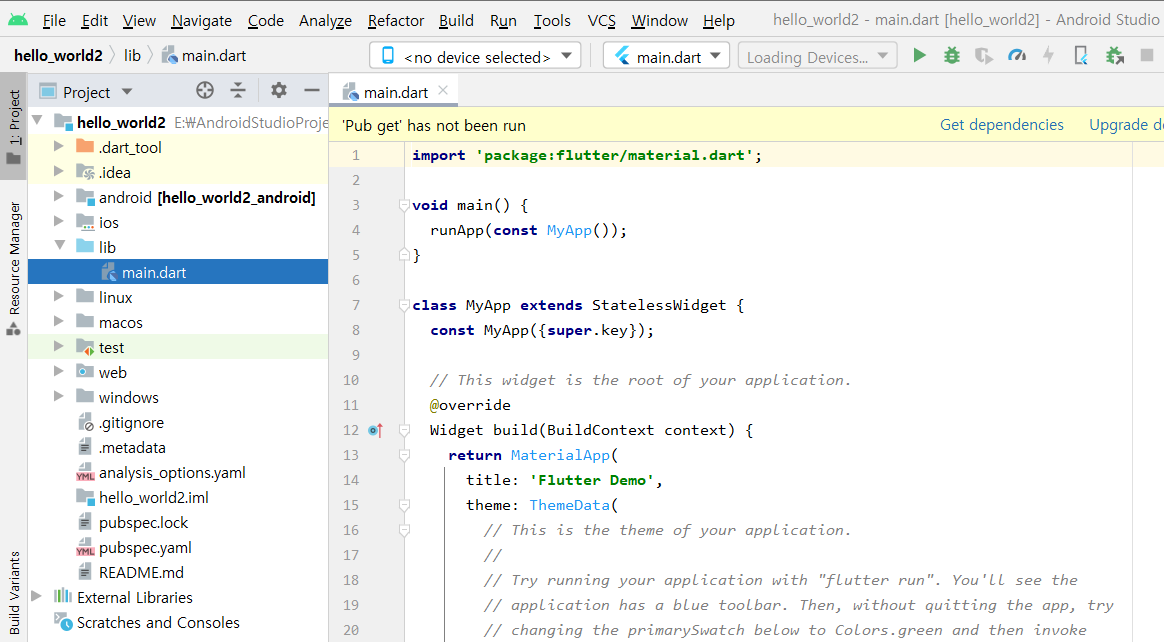Open Build Variants side panel
1164x642 pixels.
(14, 594)
